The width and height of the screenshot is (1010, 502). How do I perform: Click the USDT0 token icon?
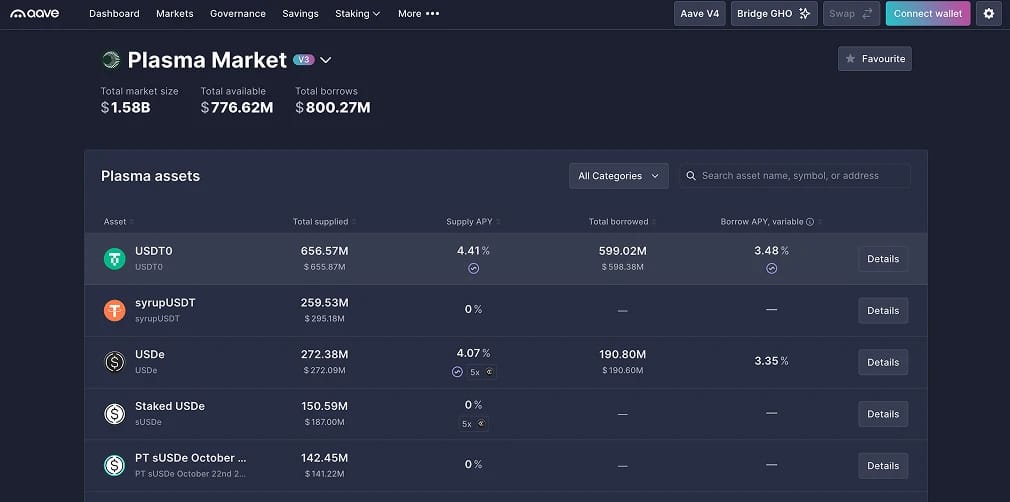115,258
